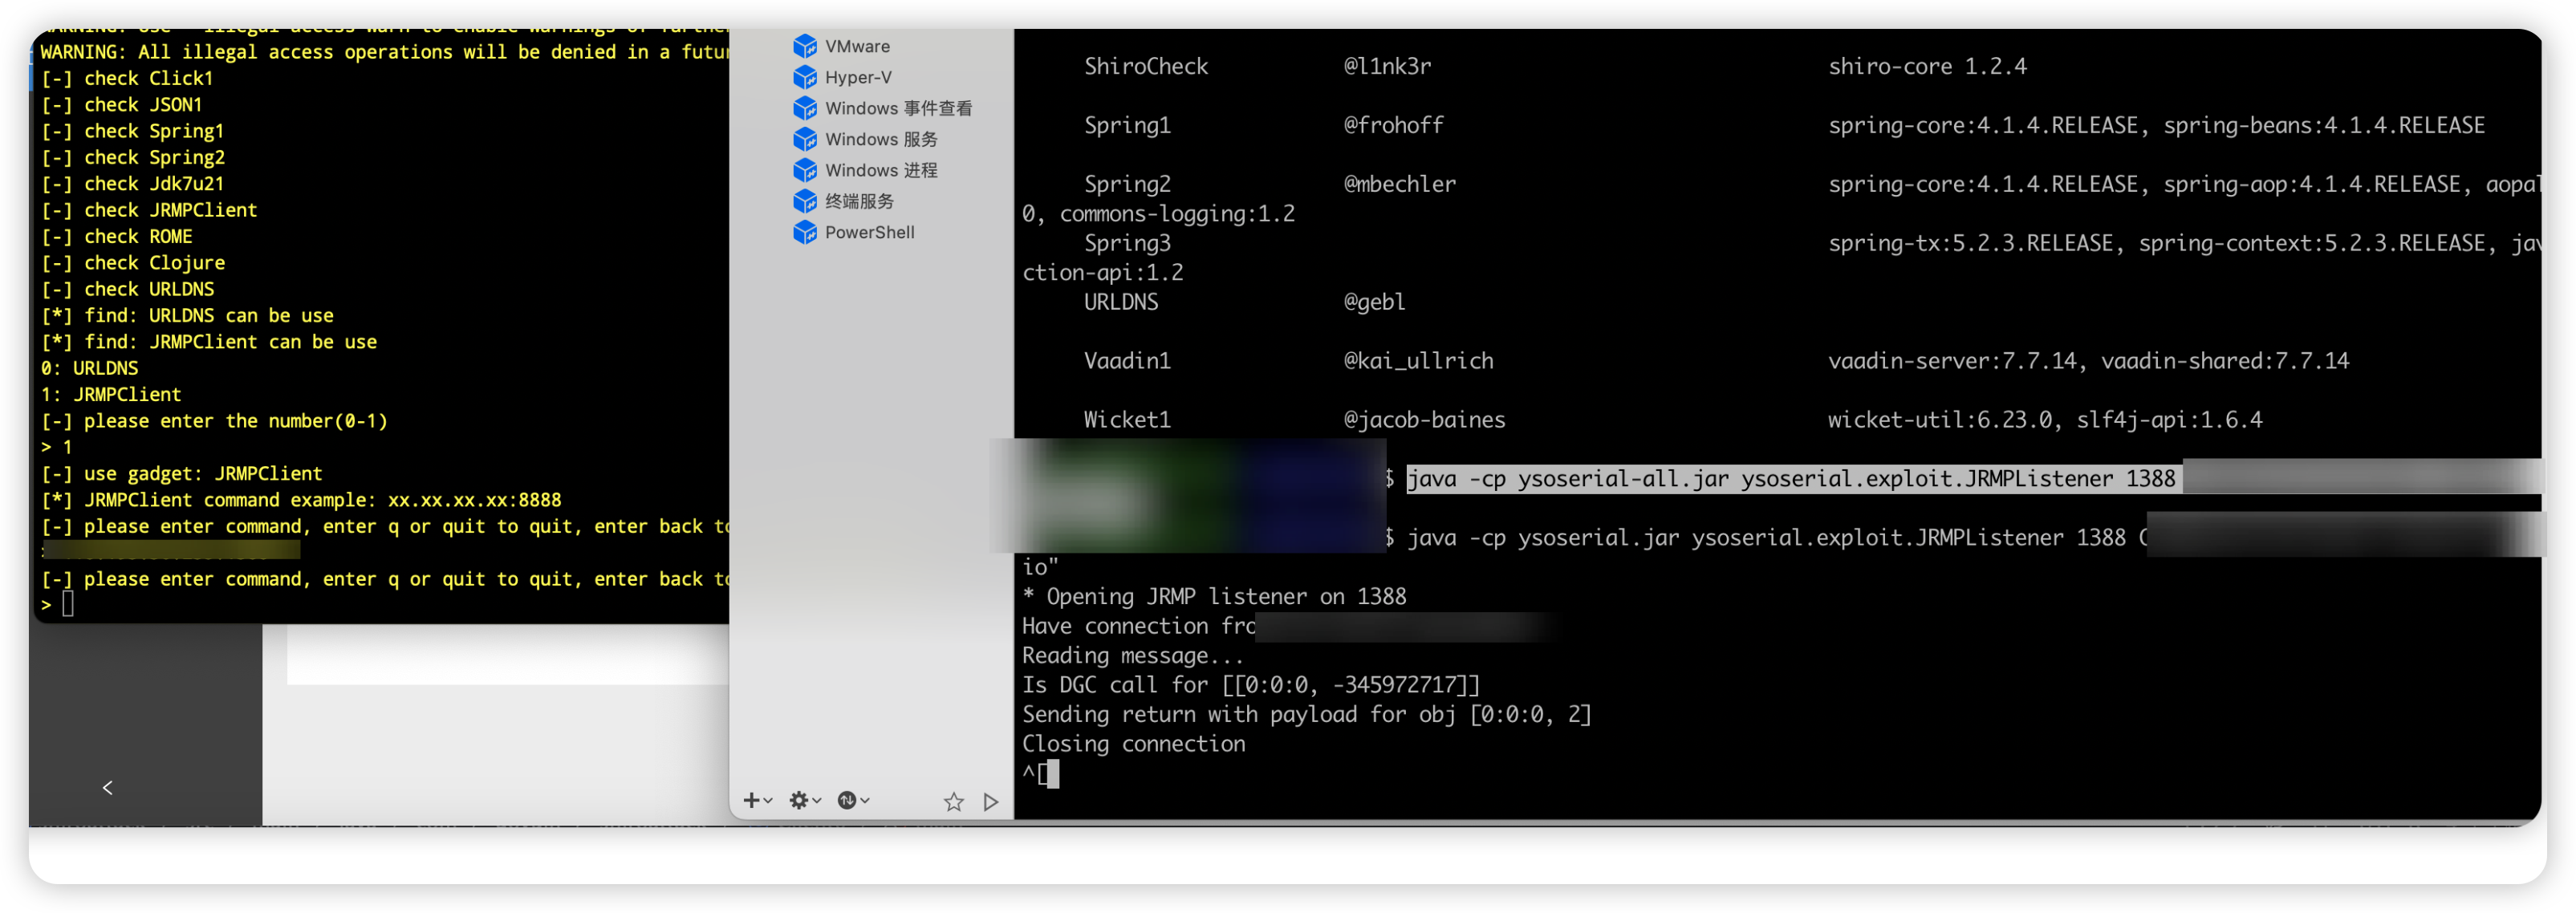
Task: Click '[-] check Spring1' line in left terminal
Action: coord(132,131)
